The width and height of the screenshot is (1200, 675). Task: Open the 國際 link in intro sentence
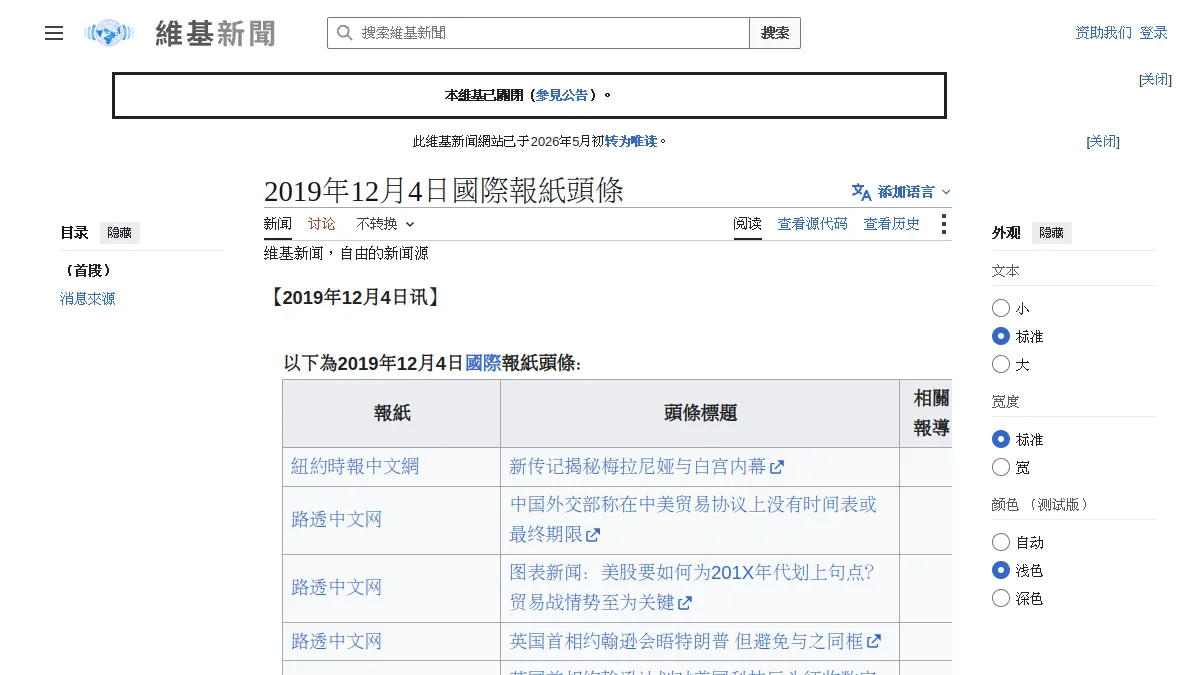click(483, 363)
